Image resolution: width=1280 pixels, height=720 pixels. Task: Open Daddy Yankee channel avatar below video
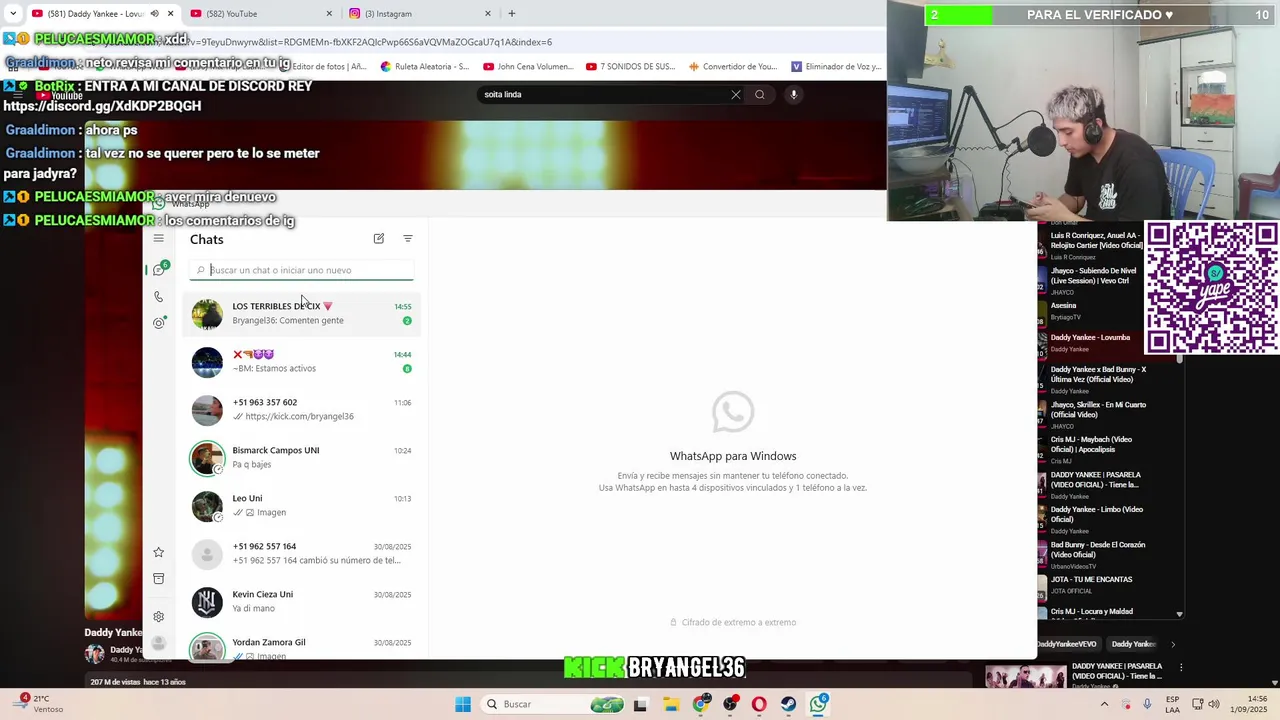[x=94, y=654]
